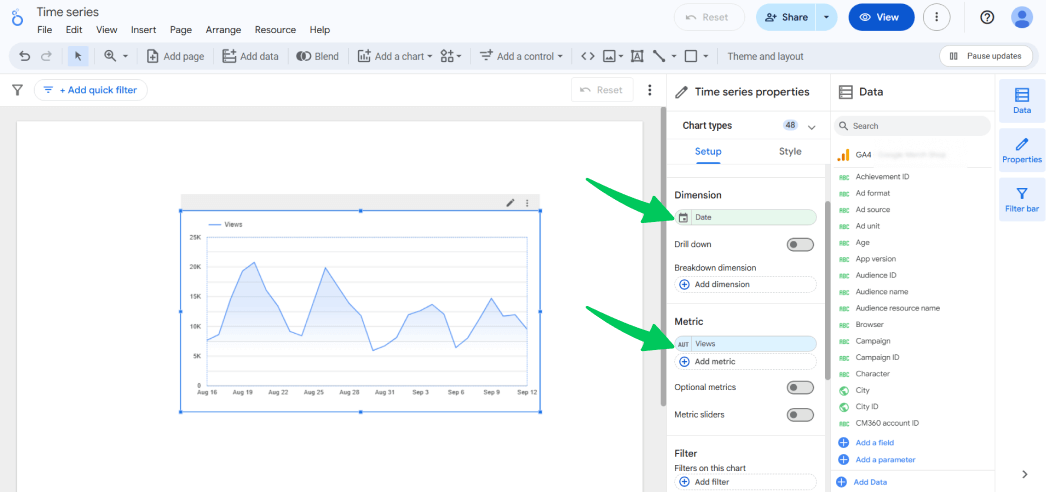Expand the line tool options arrow

674,57
